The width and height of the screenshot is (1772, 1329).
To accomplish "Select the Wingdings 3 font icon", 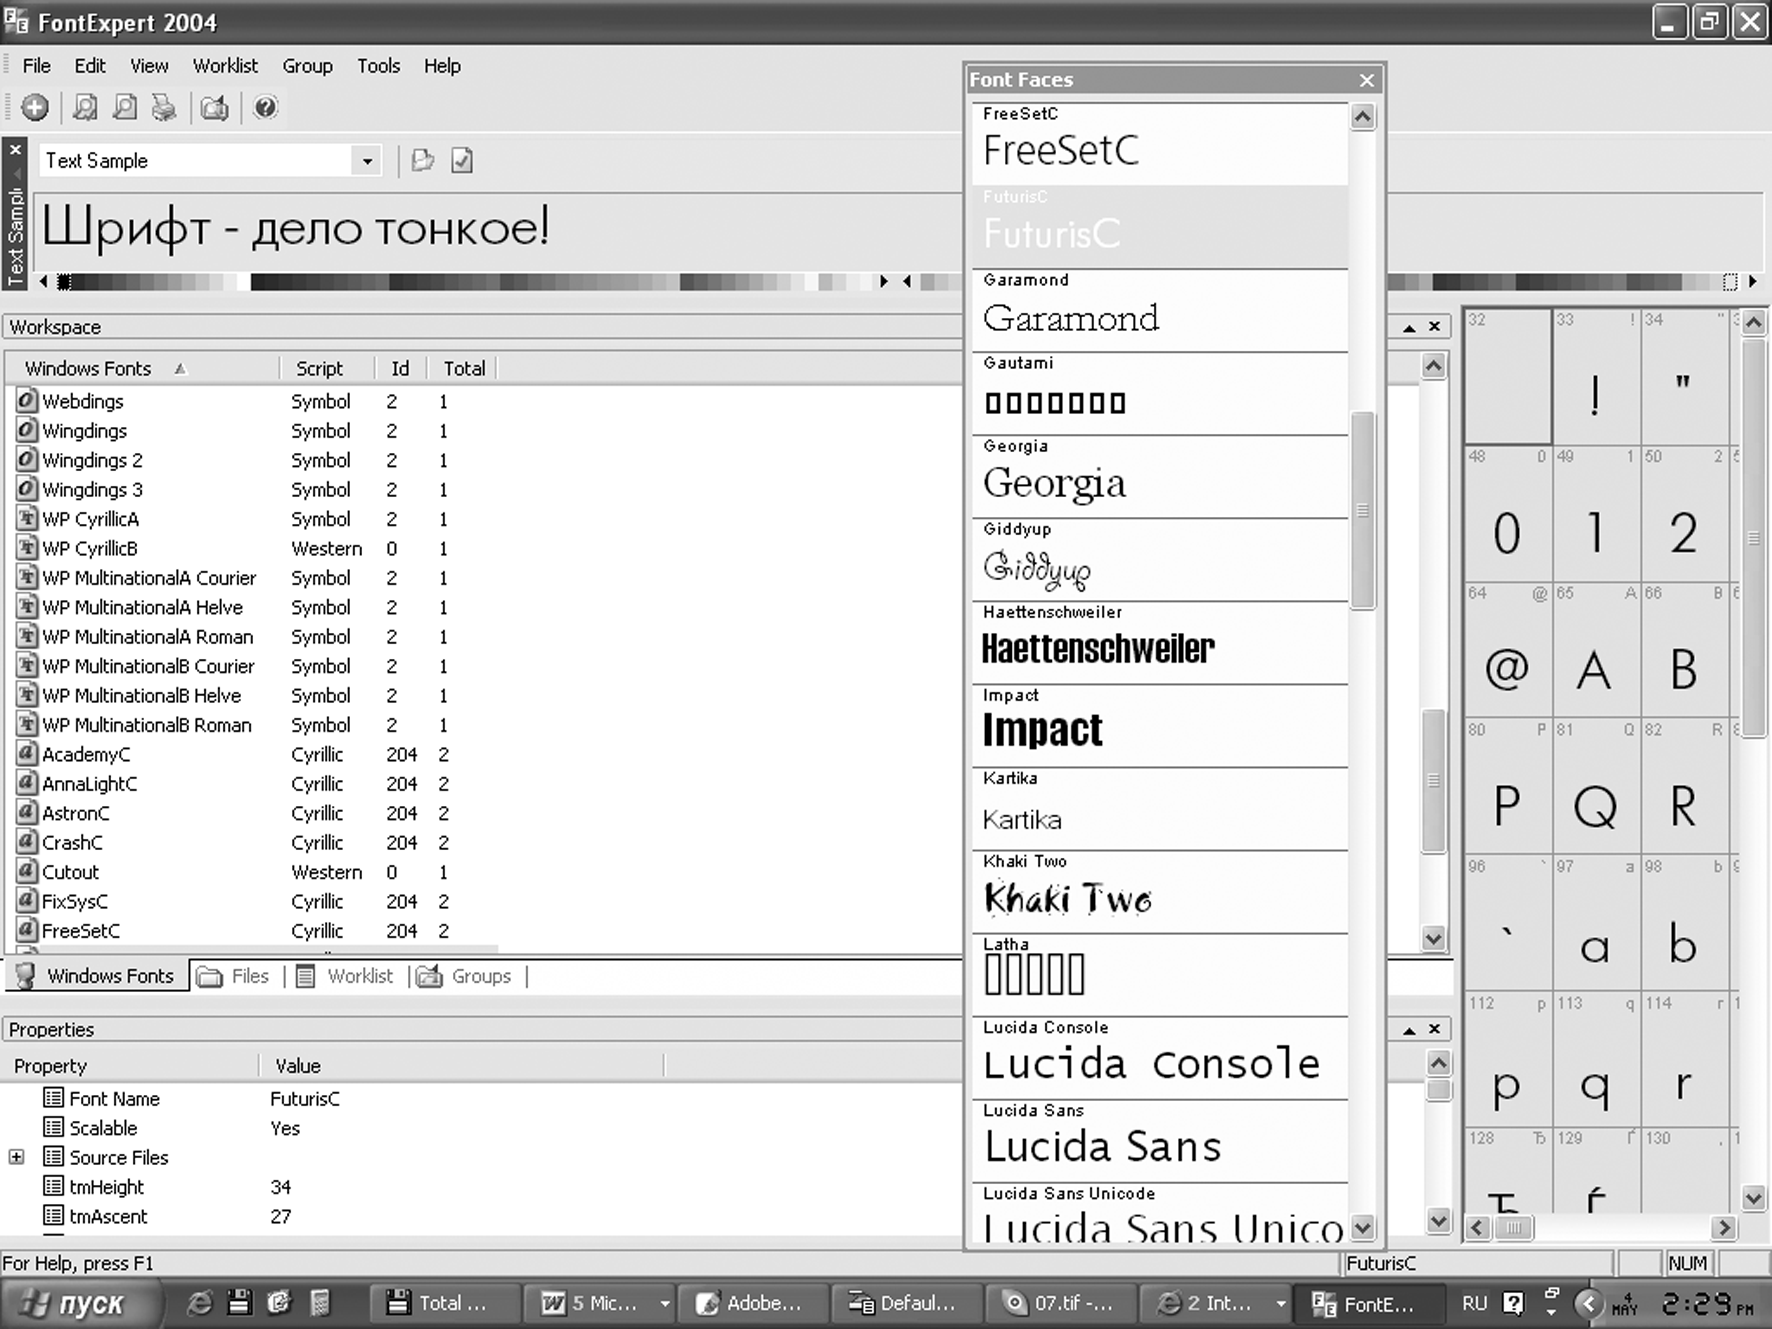I will click(28, 490).
